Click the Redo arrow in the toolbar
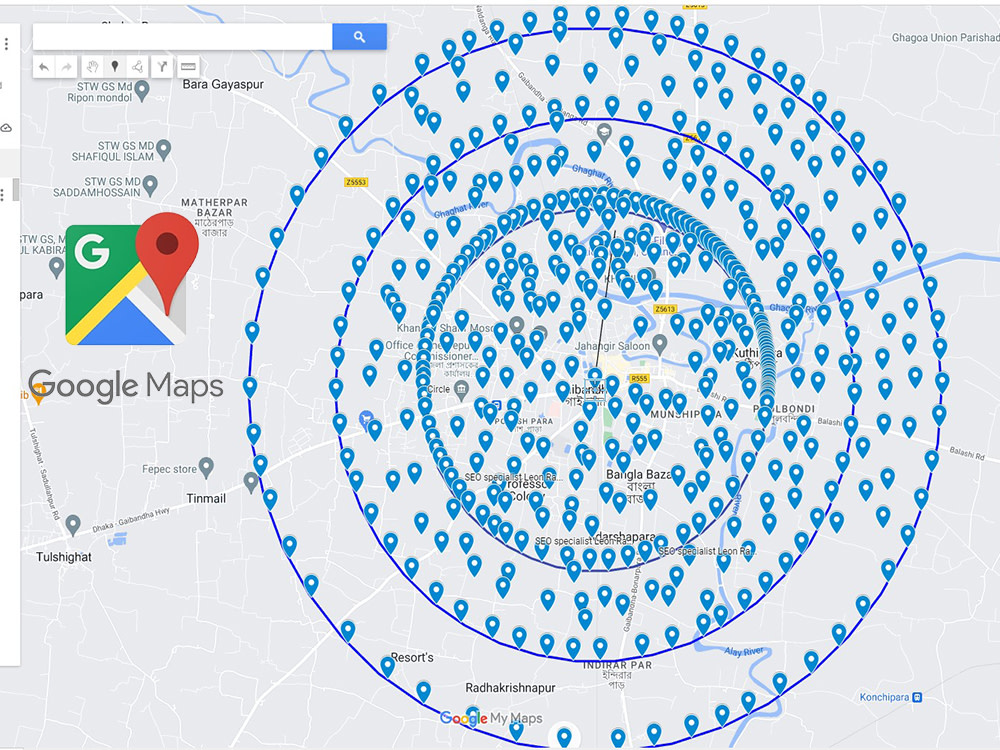The width and height of the screenshot is (1000, 750). click(x=68, y=67)
